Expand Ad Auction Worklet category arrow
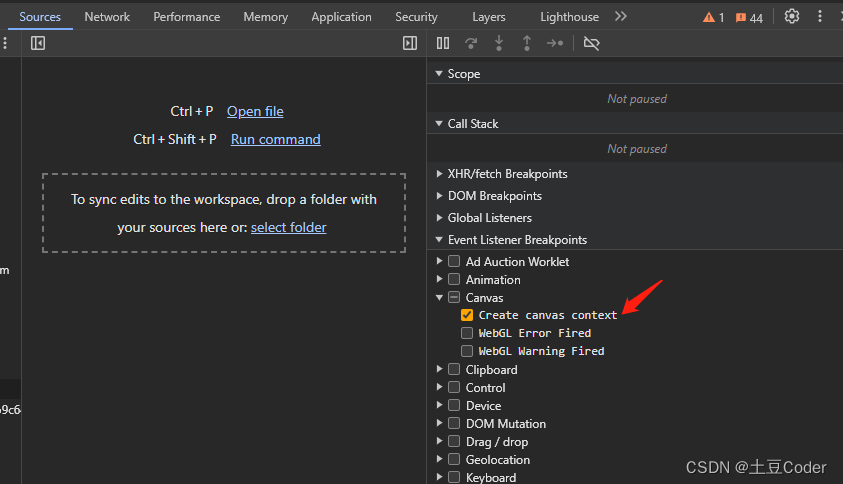Image resolution: width=843 pixels, height=484 pixels. point(439,261)
